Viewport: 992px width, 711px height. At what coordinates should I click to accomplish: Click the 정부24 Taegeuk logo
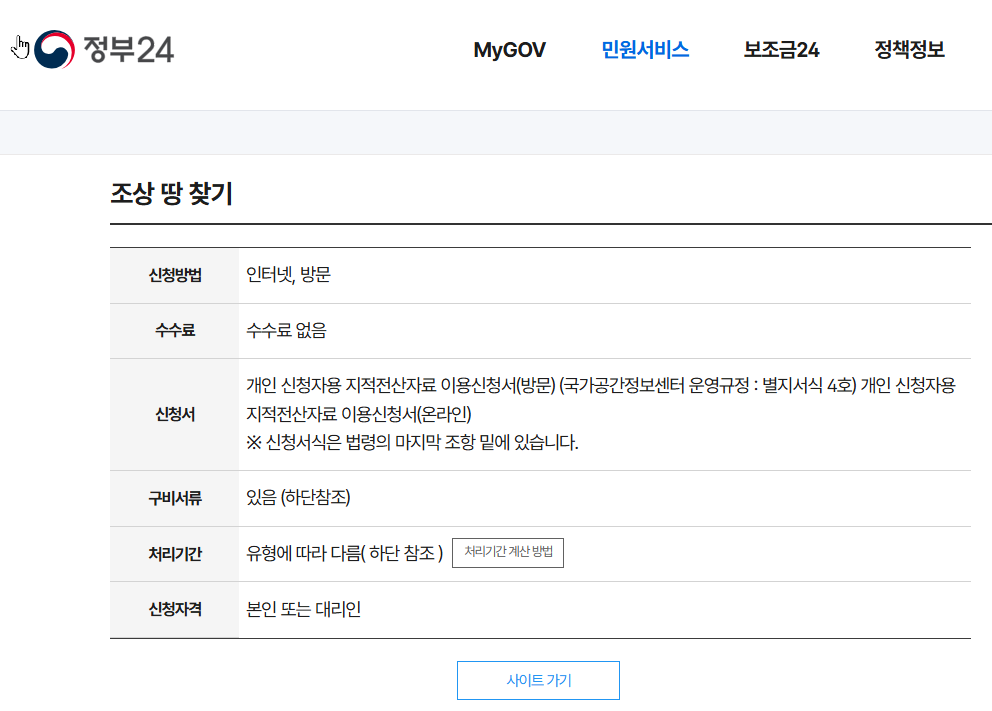pyautogui.click(x=55, y=46)
